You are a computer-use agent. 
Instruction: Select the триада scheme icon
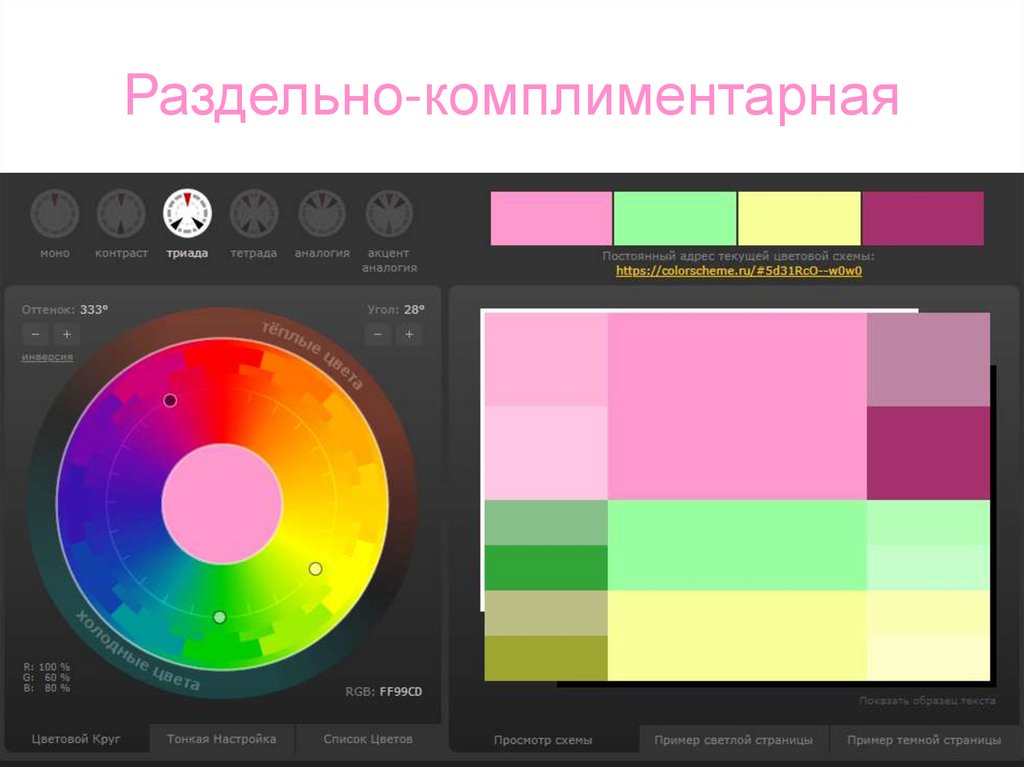tap(187, 214)
